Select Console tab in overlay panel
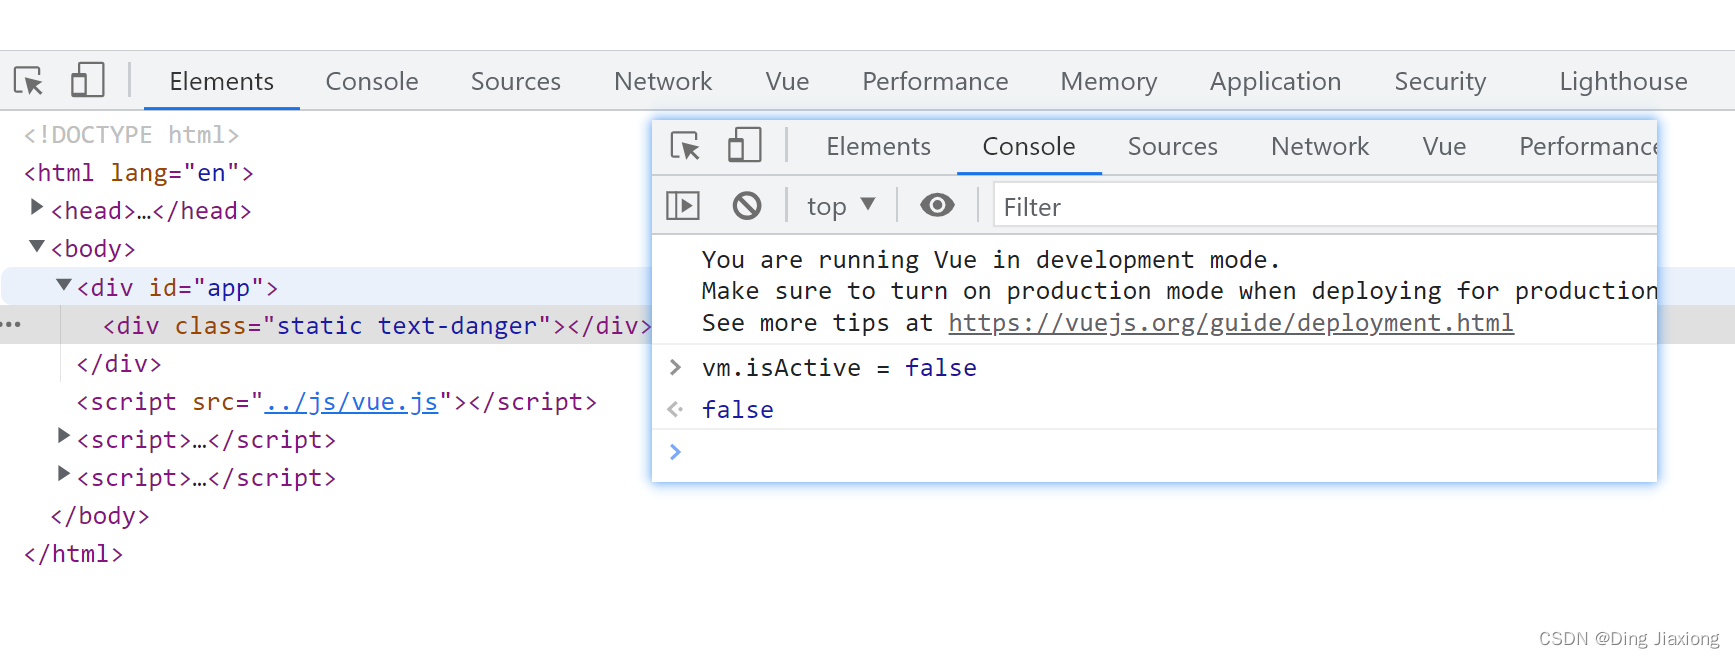This screenshot has height=658, width=1735. pos(1029,146)
